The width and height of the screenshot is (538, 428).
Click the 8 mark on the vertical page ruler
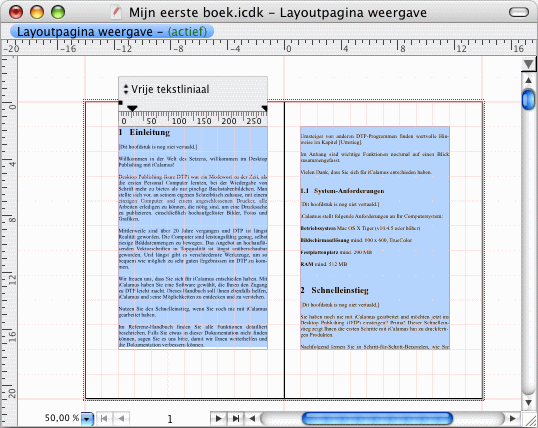click(12, 220)
